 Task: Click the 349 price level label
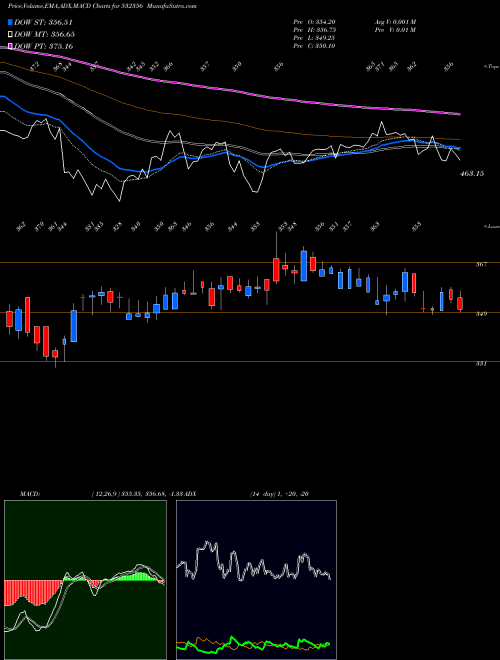click(482, 314)
